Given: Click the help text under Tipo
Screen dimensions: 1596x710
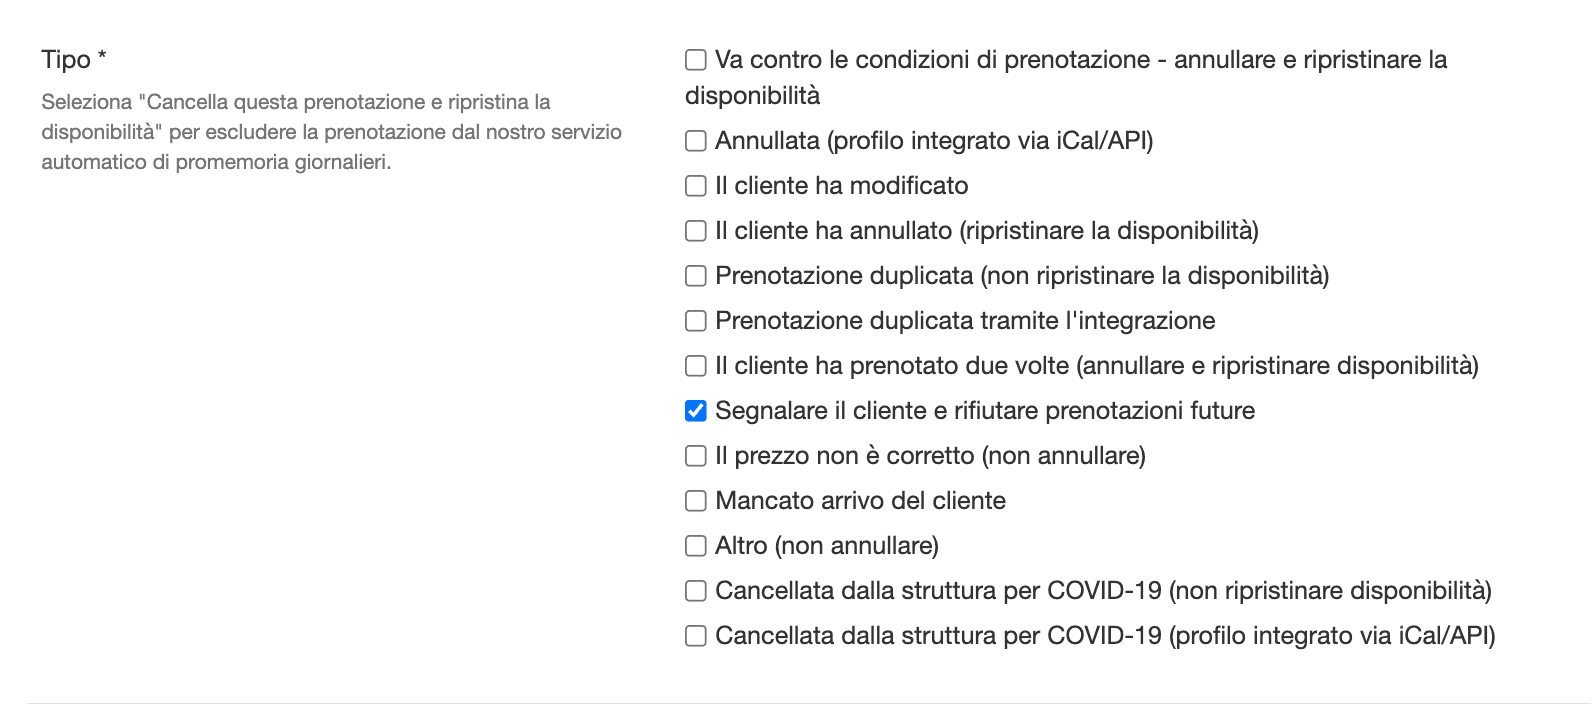Looking at the screenshot, I should pos(332,132).
